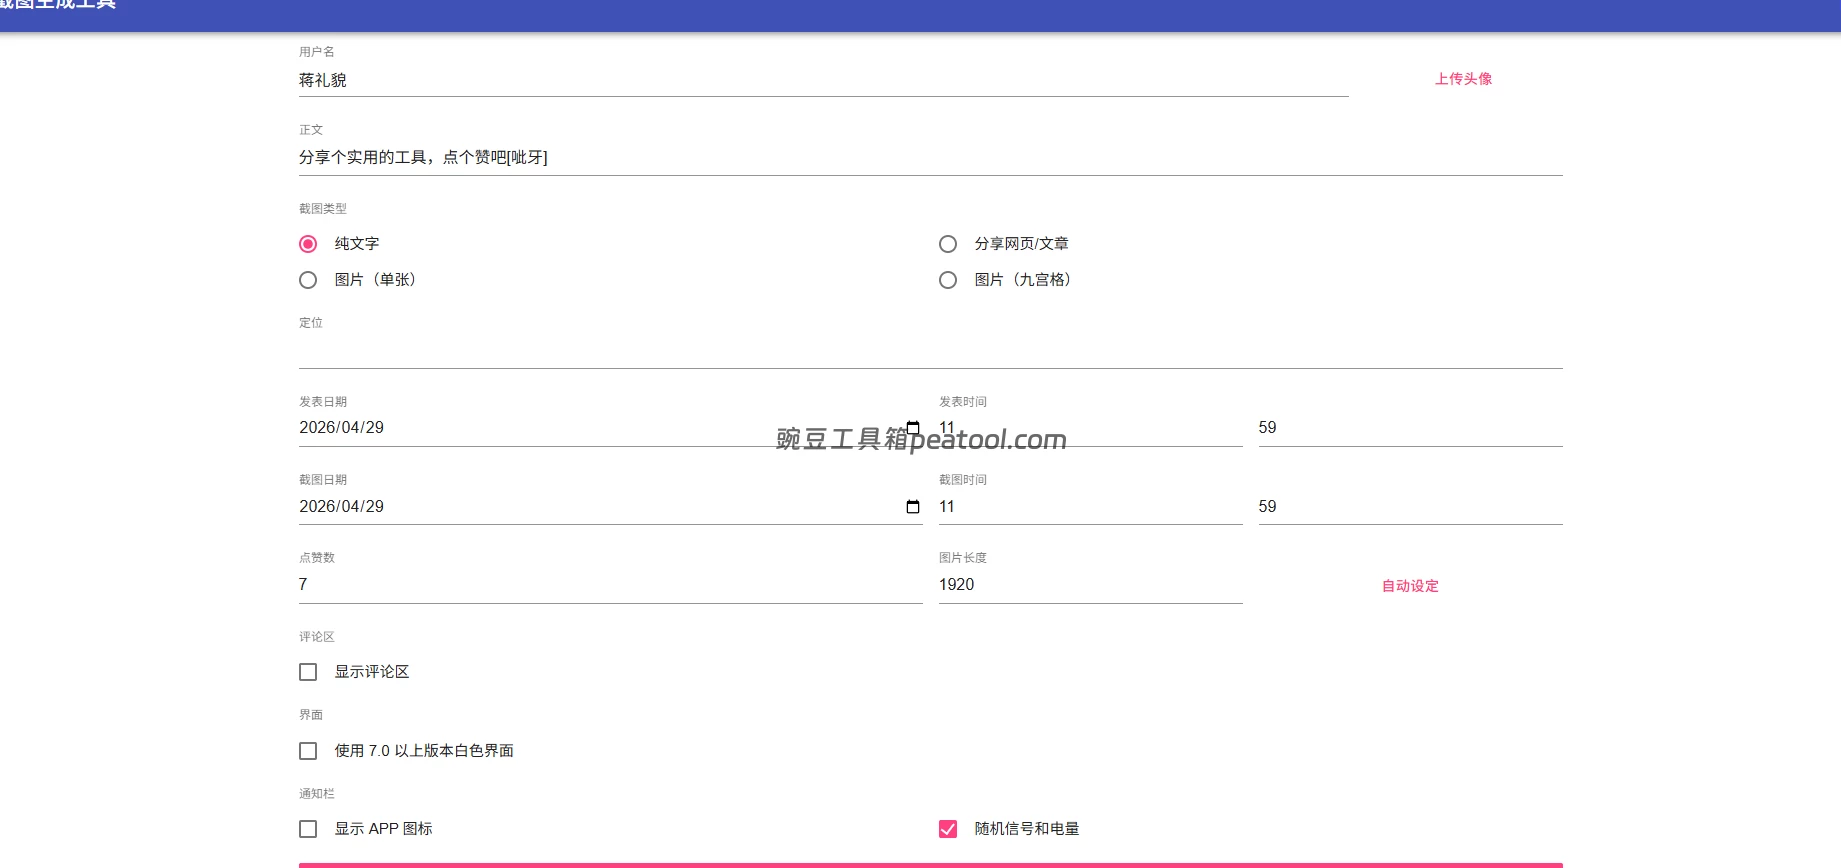Click the 点赞数 input field
1841x868 pixels.
pyautogui.click(x=610, y=585)
